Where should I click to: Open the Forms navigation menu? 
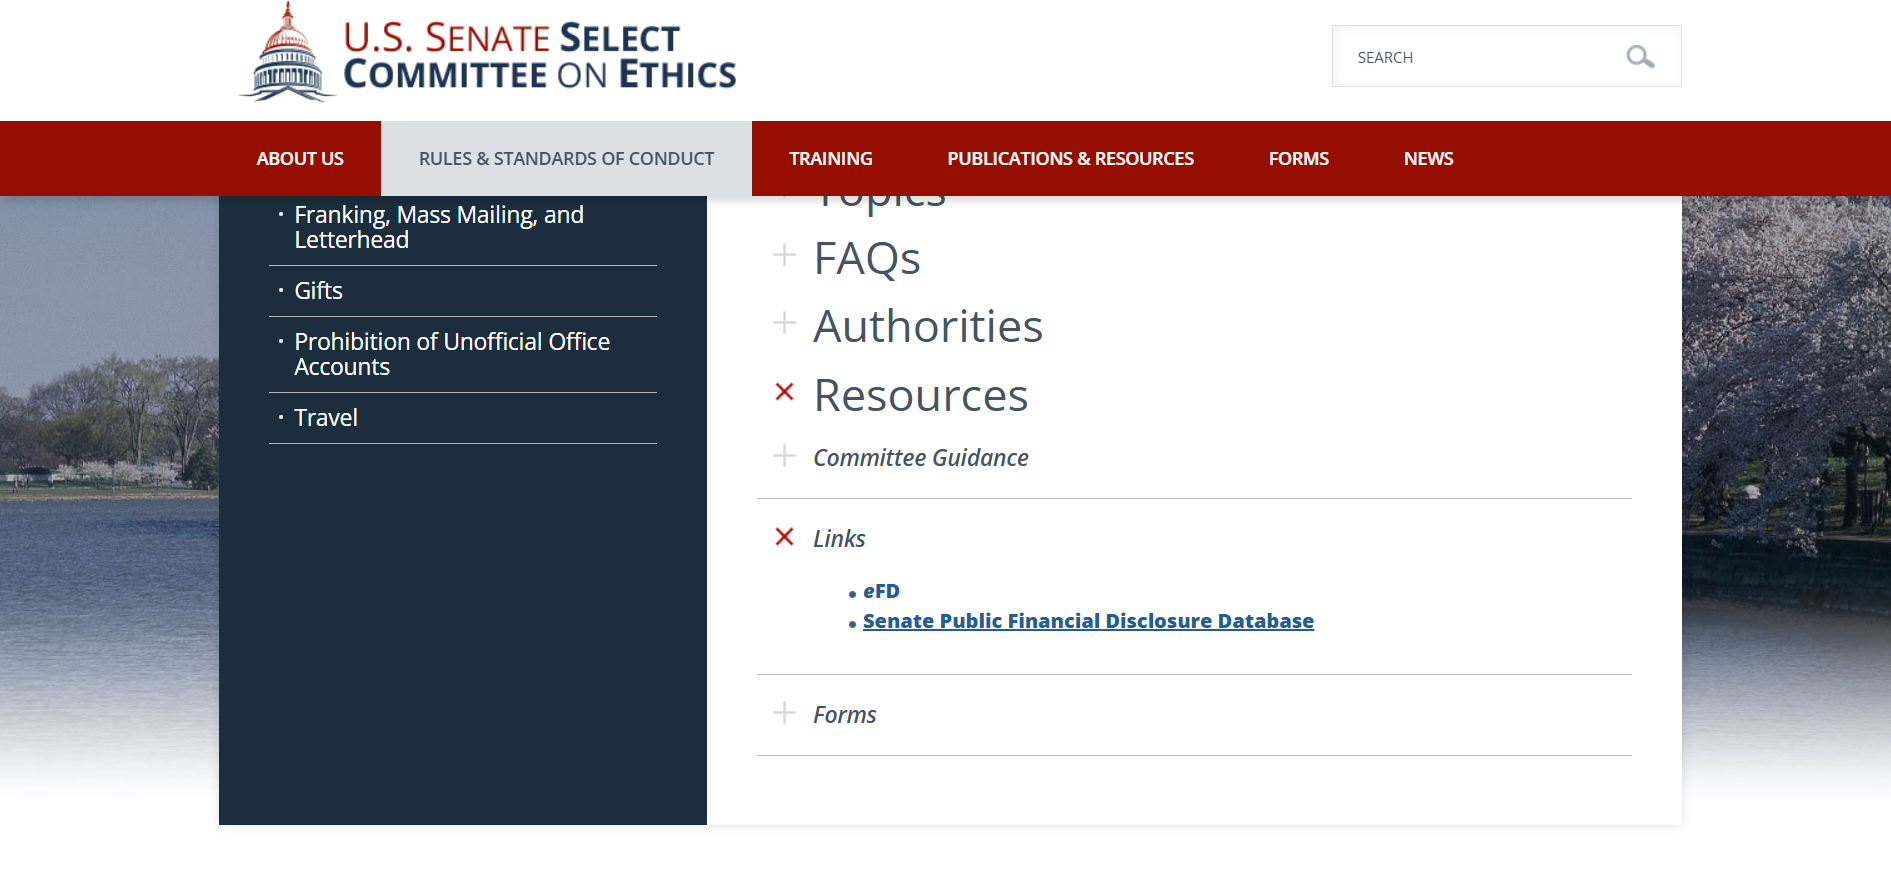(1299, 158)
